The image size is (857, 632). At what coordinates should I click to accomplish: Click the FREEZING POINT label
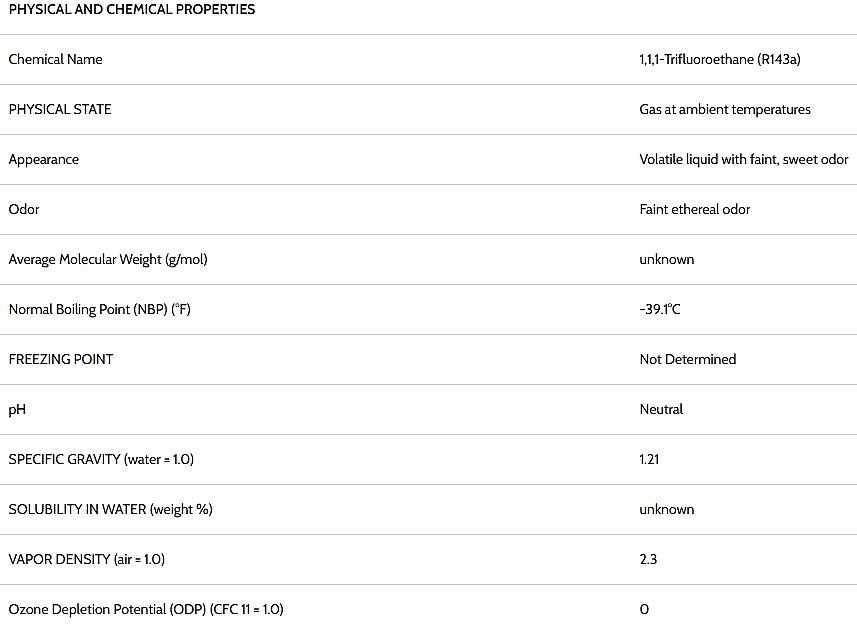coord(61,359)
